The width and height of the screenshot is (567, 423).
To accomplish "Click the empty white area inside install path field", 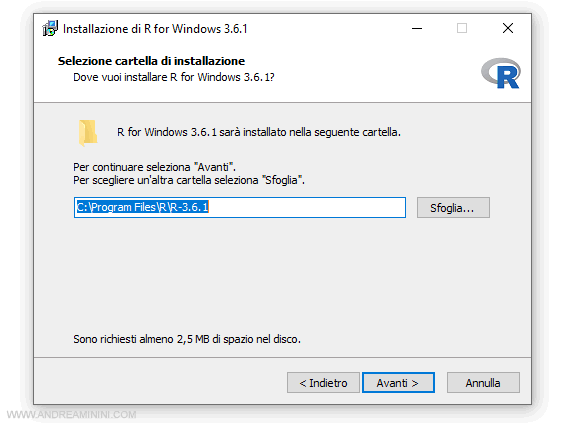I will (307, 208).
